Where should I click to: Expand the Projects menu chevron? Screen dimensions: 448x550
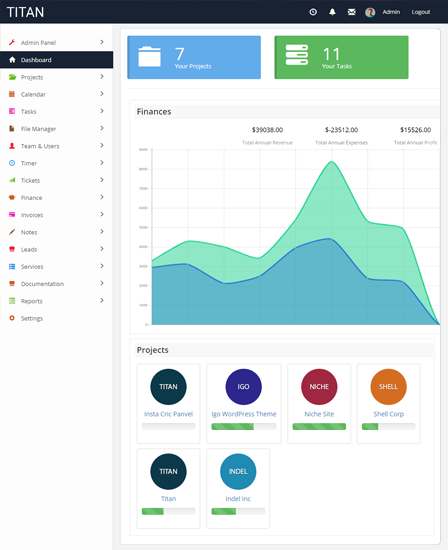click(x=102, y=76)
